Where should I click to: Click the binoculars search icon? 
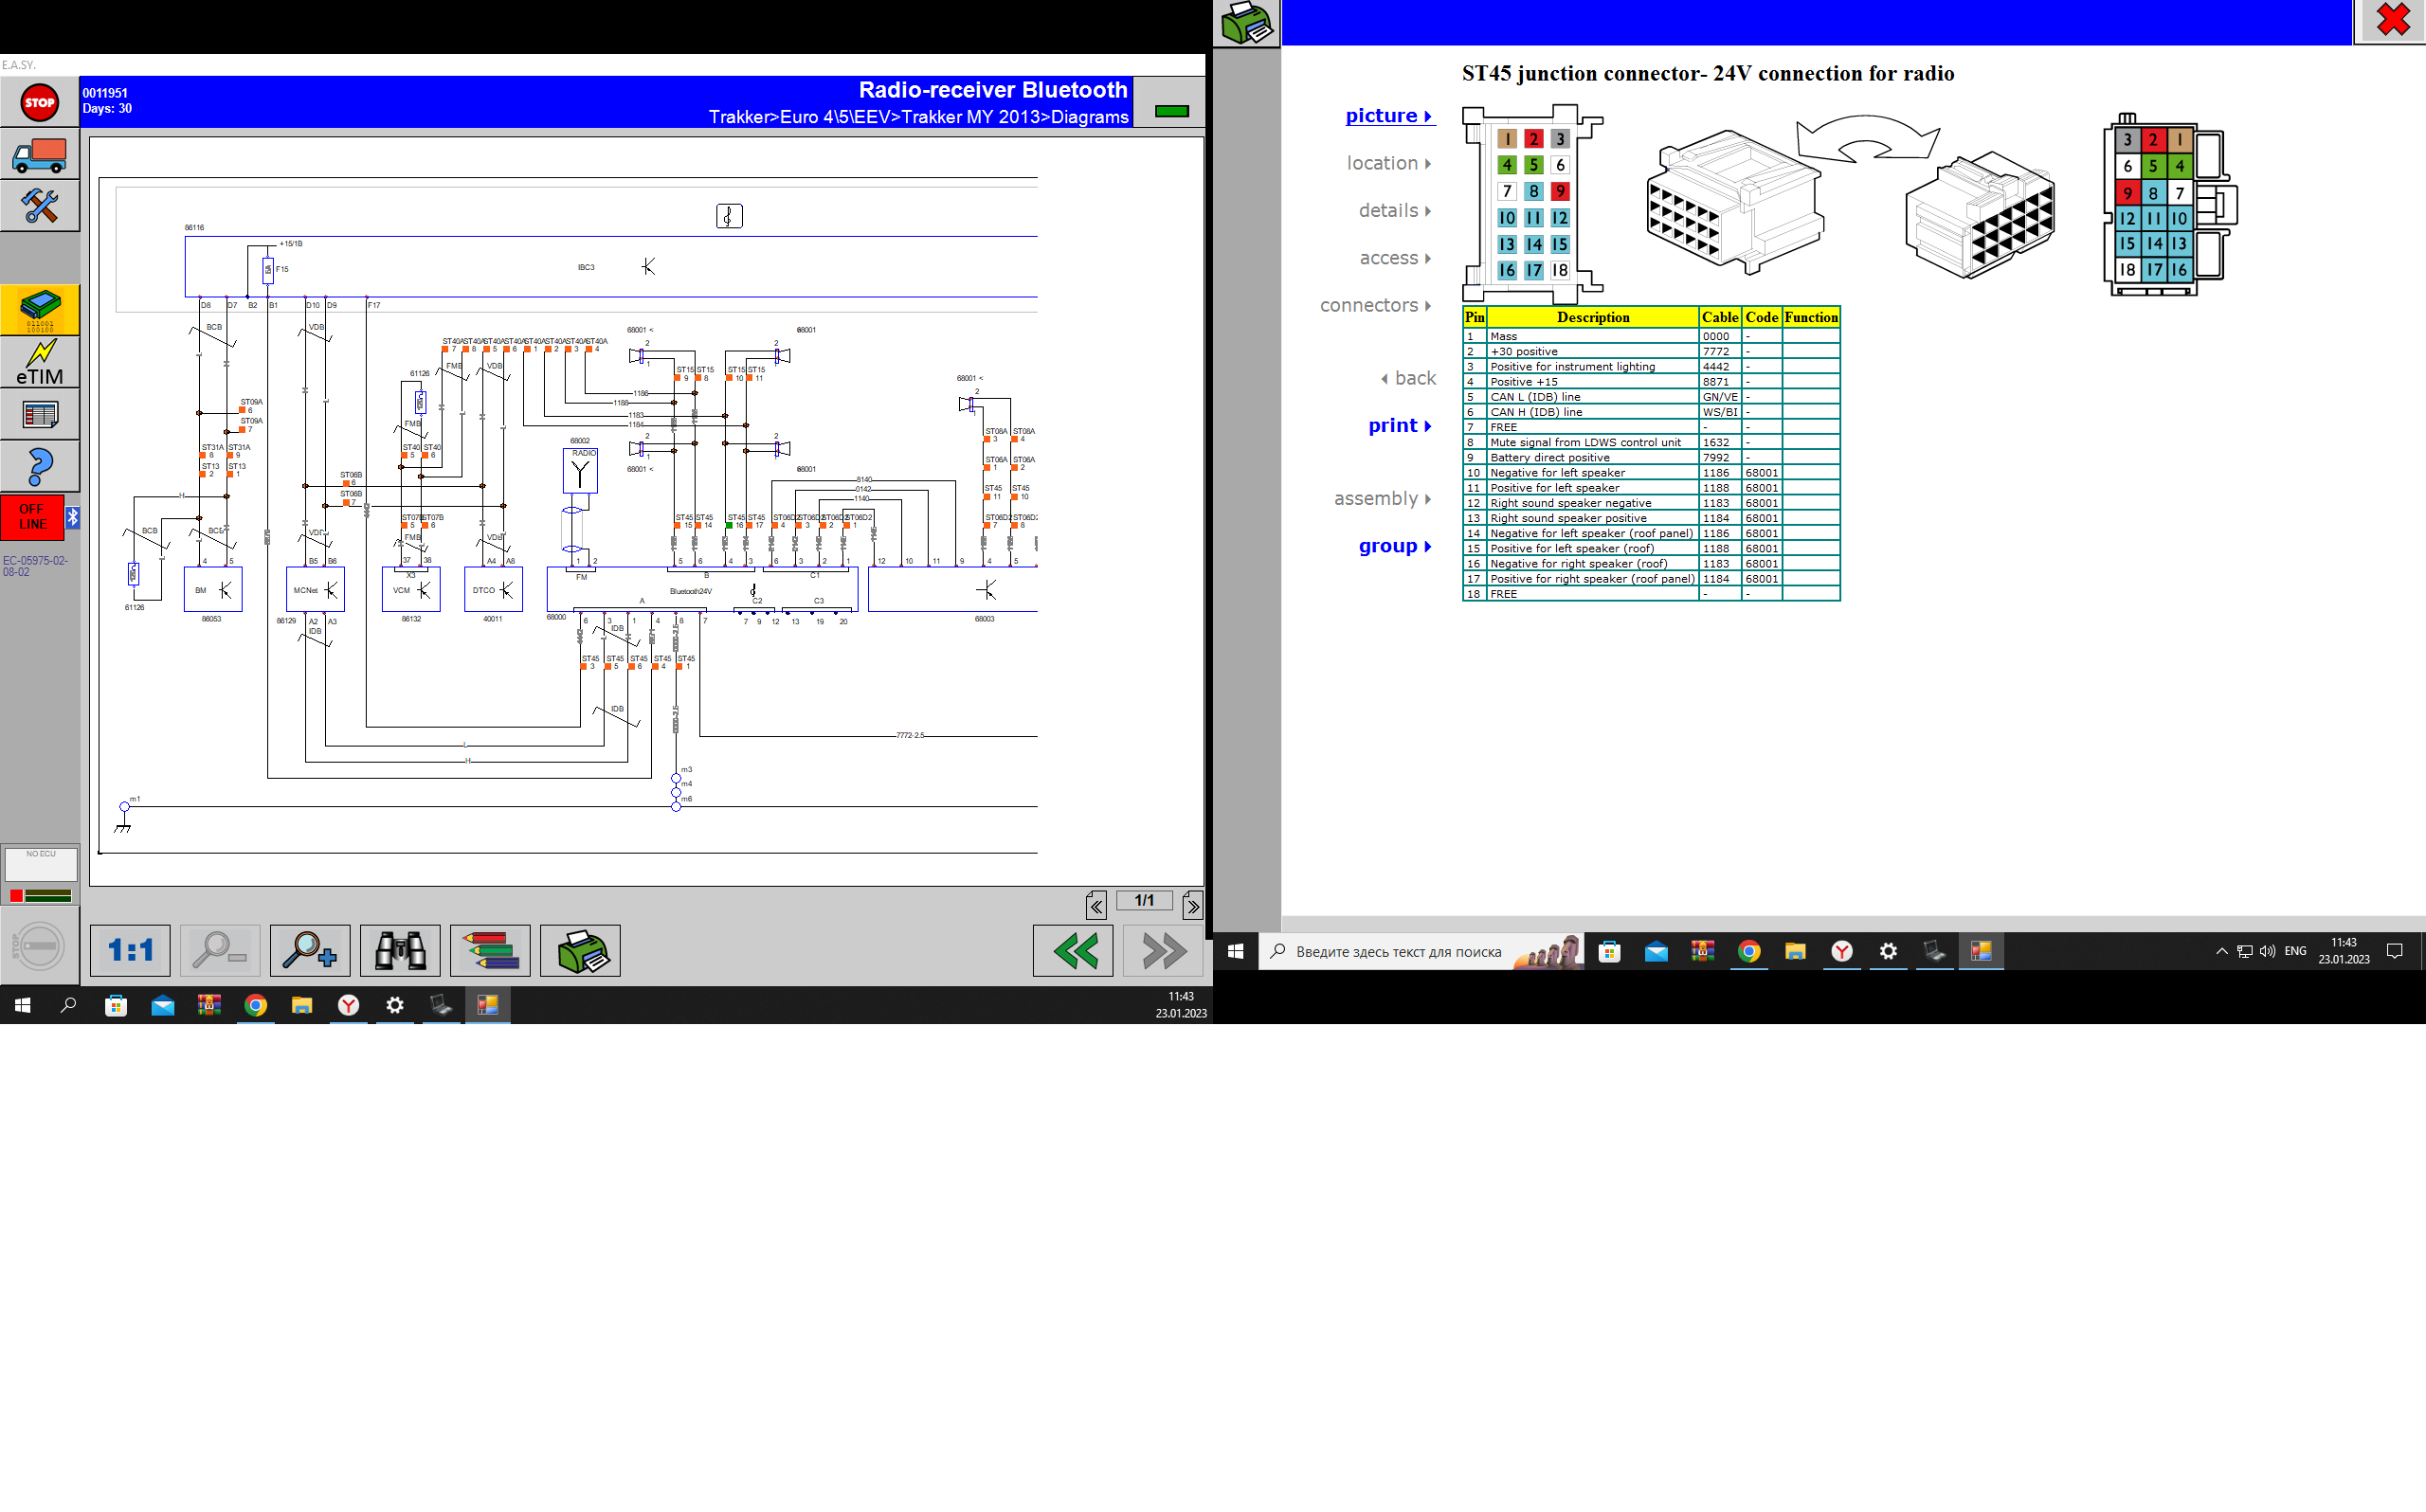click(400, 950)
